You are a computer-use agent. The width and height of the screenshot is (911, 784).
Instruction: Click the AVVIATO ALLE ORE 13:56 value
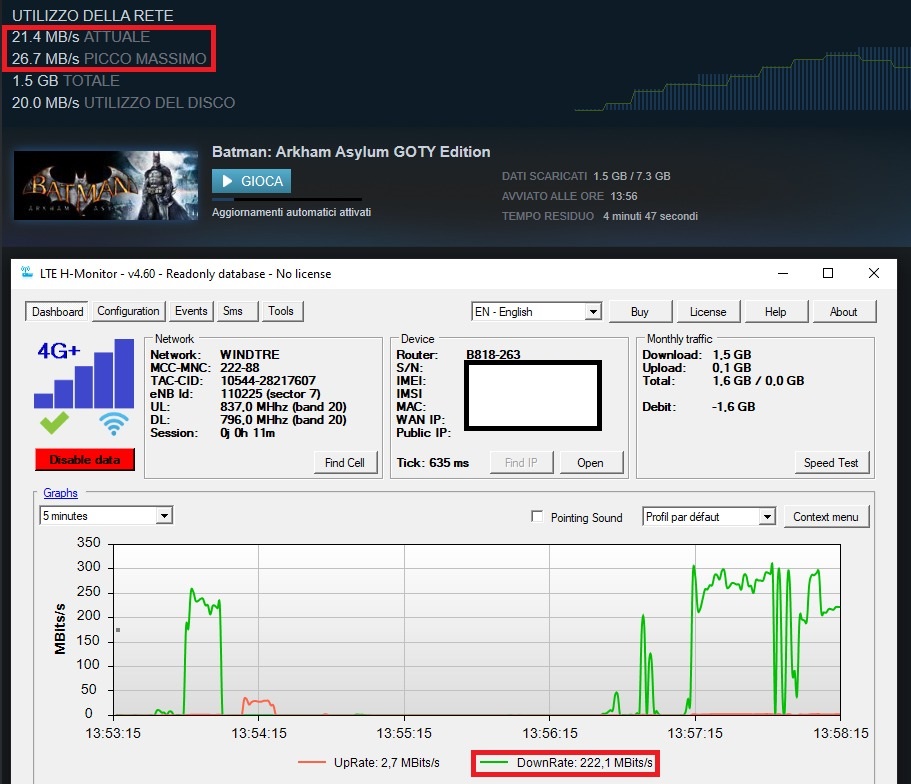624,196
